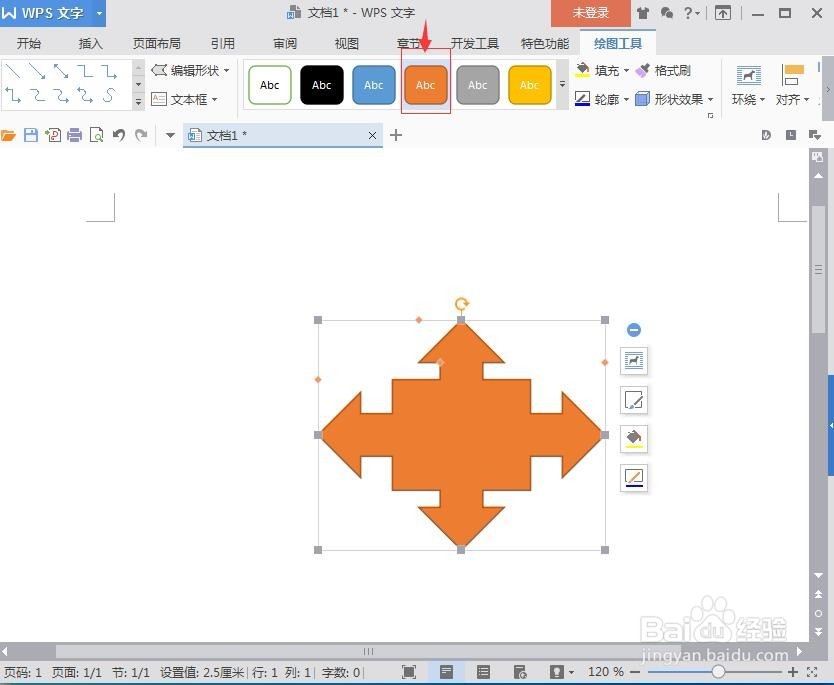Open the 环绕 wrap text menu
The width and height of the screenshot is (834, 685).
point(748,85)
